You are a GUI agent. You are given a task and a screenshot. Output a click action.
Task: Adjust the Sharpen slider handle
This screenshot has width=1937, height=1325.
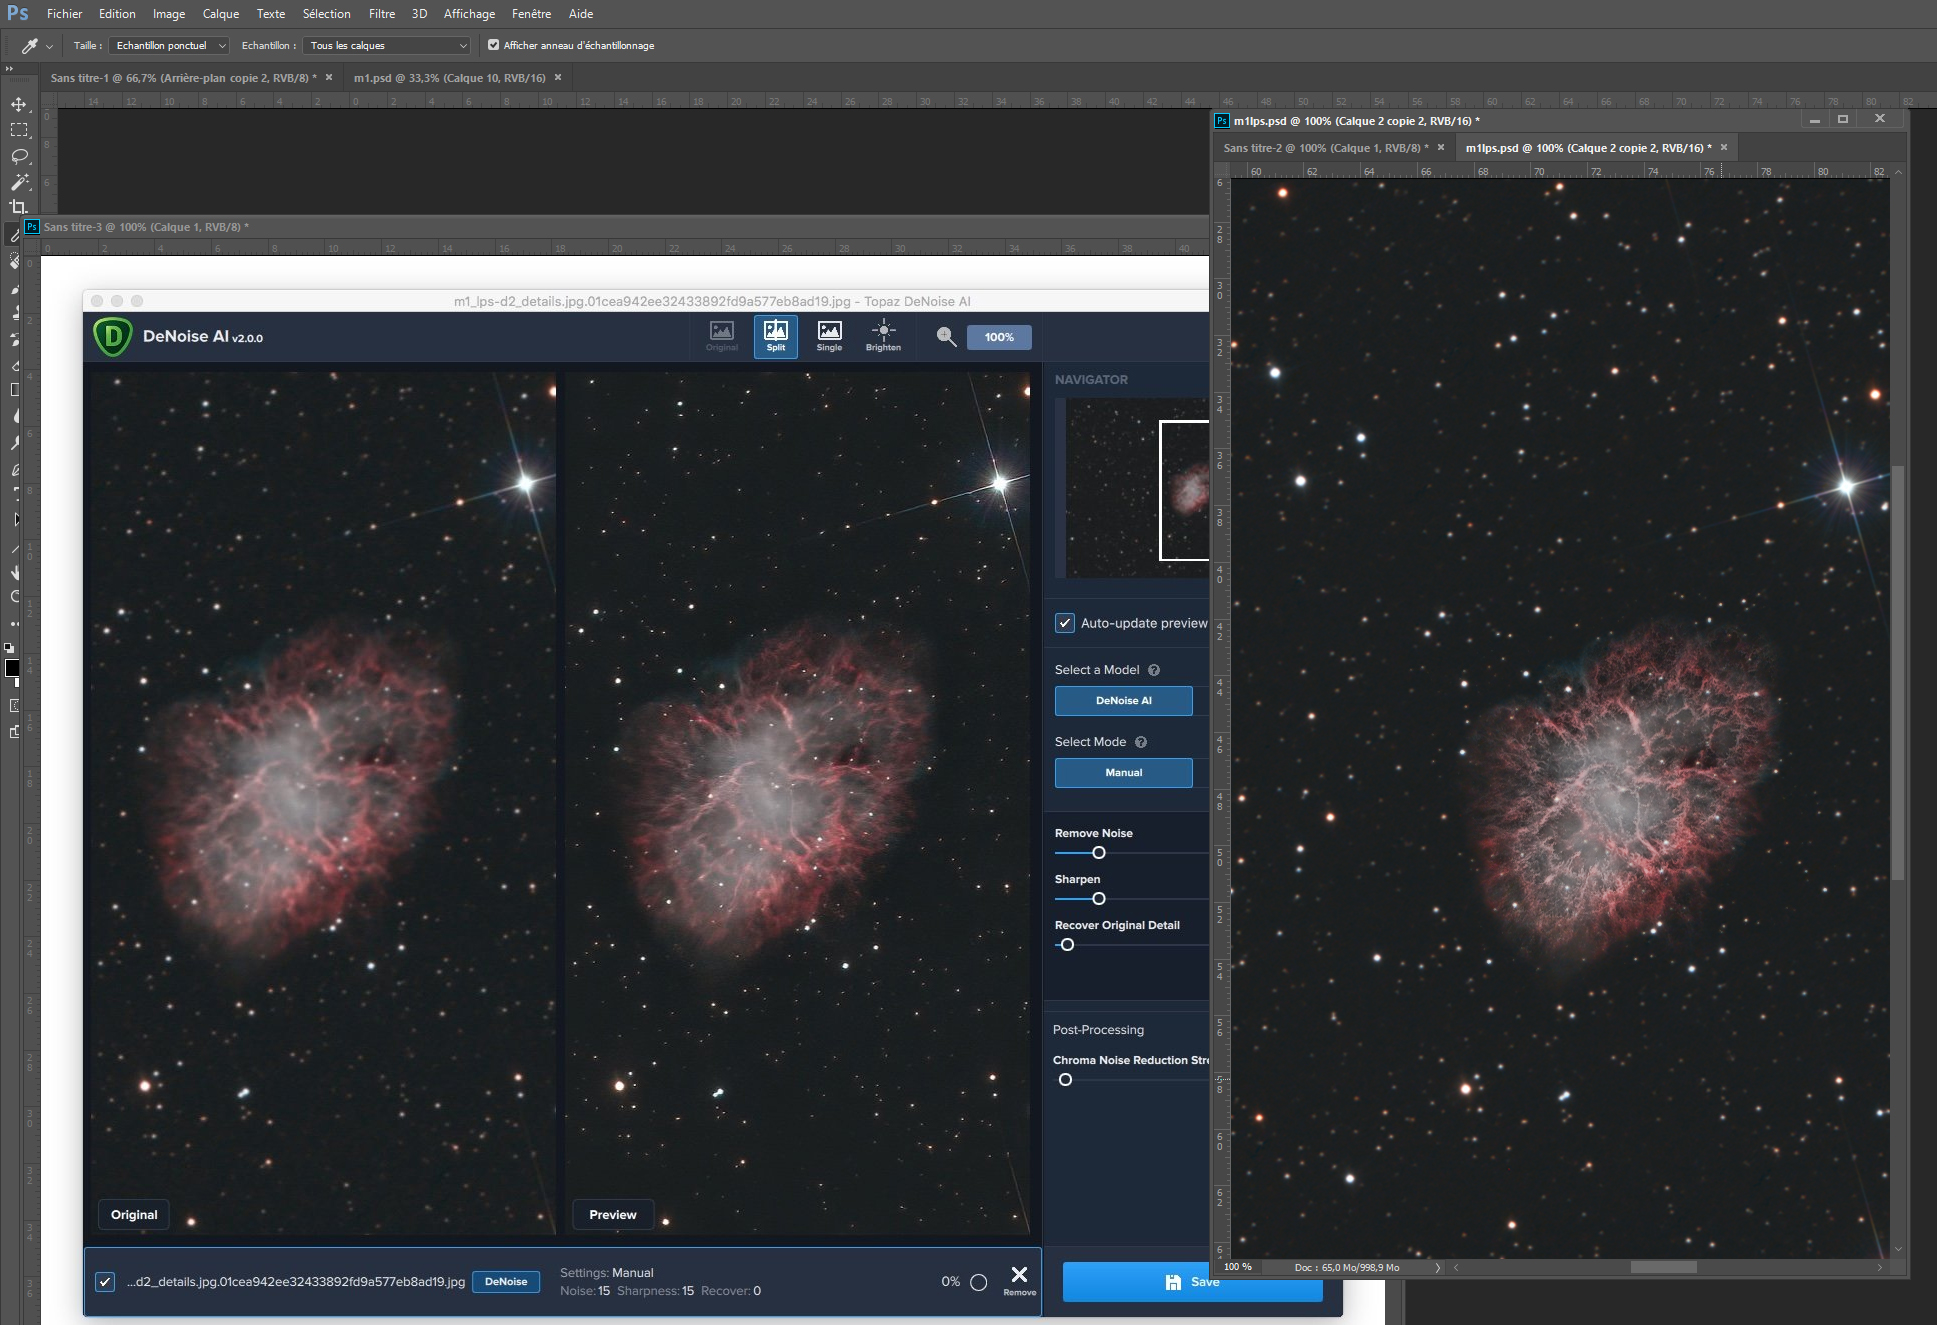[1099, 899]
